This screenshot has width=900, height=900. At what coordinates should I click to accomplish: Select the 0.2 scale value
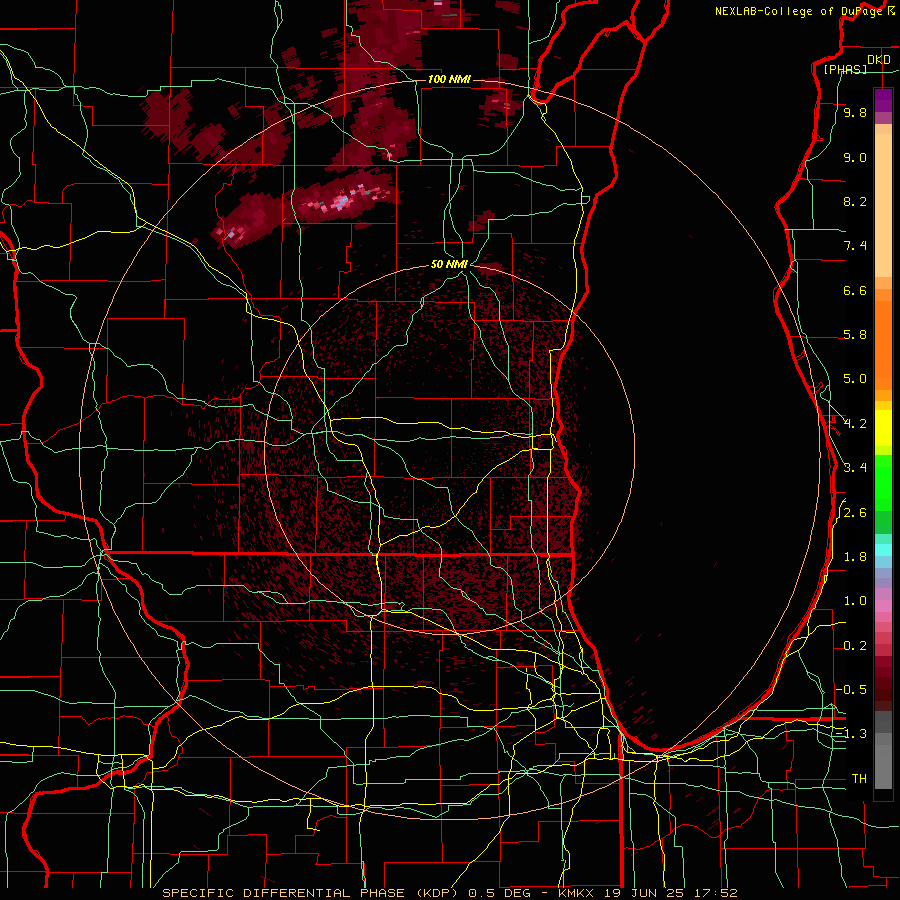pos(855,646)
